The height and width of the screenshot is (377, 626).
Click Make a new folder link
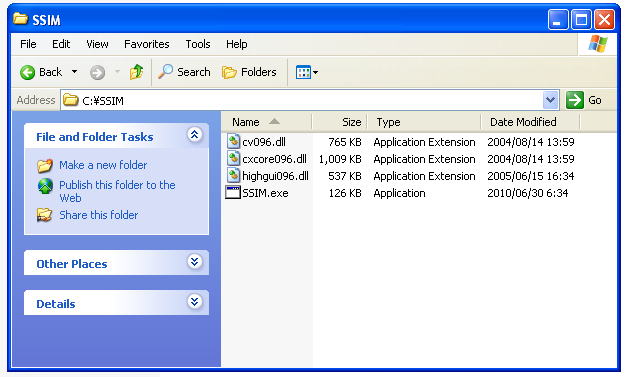point(103,165)
